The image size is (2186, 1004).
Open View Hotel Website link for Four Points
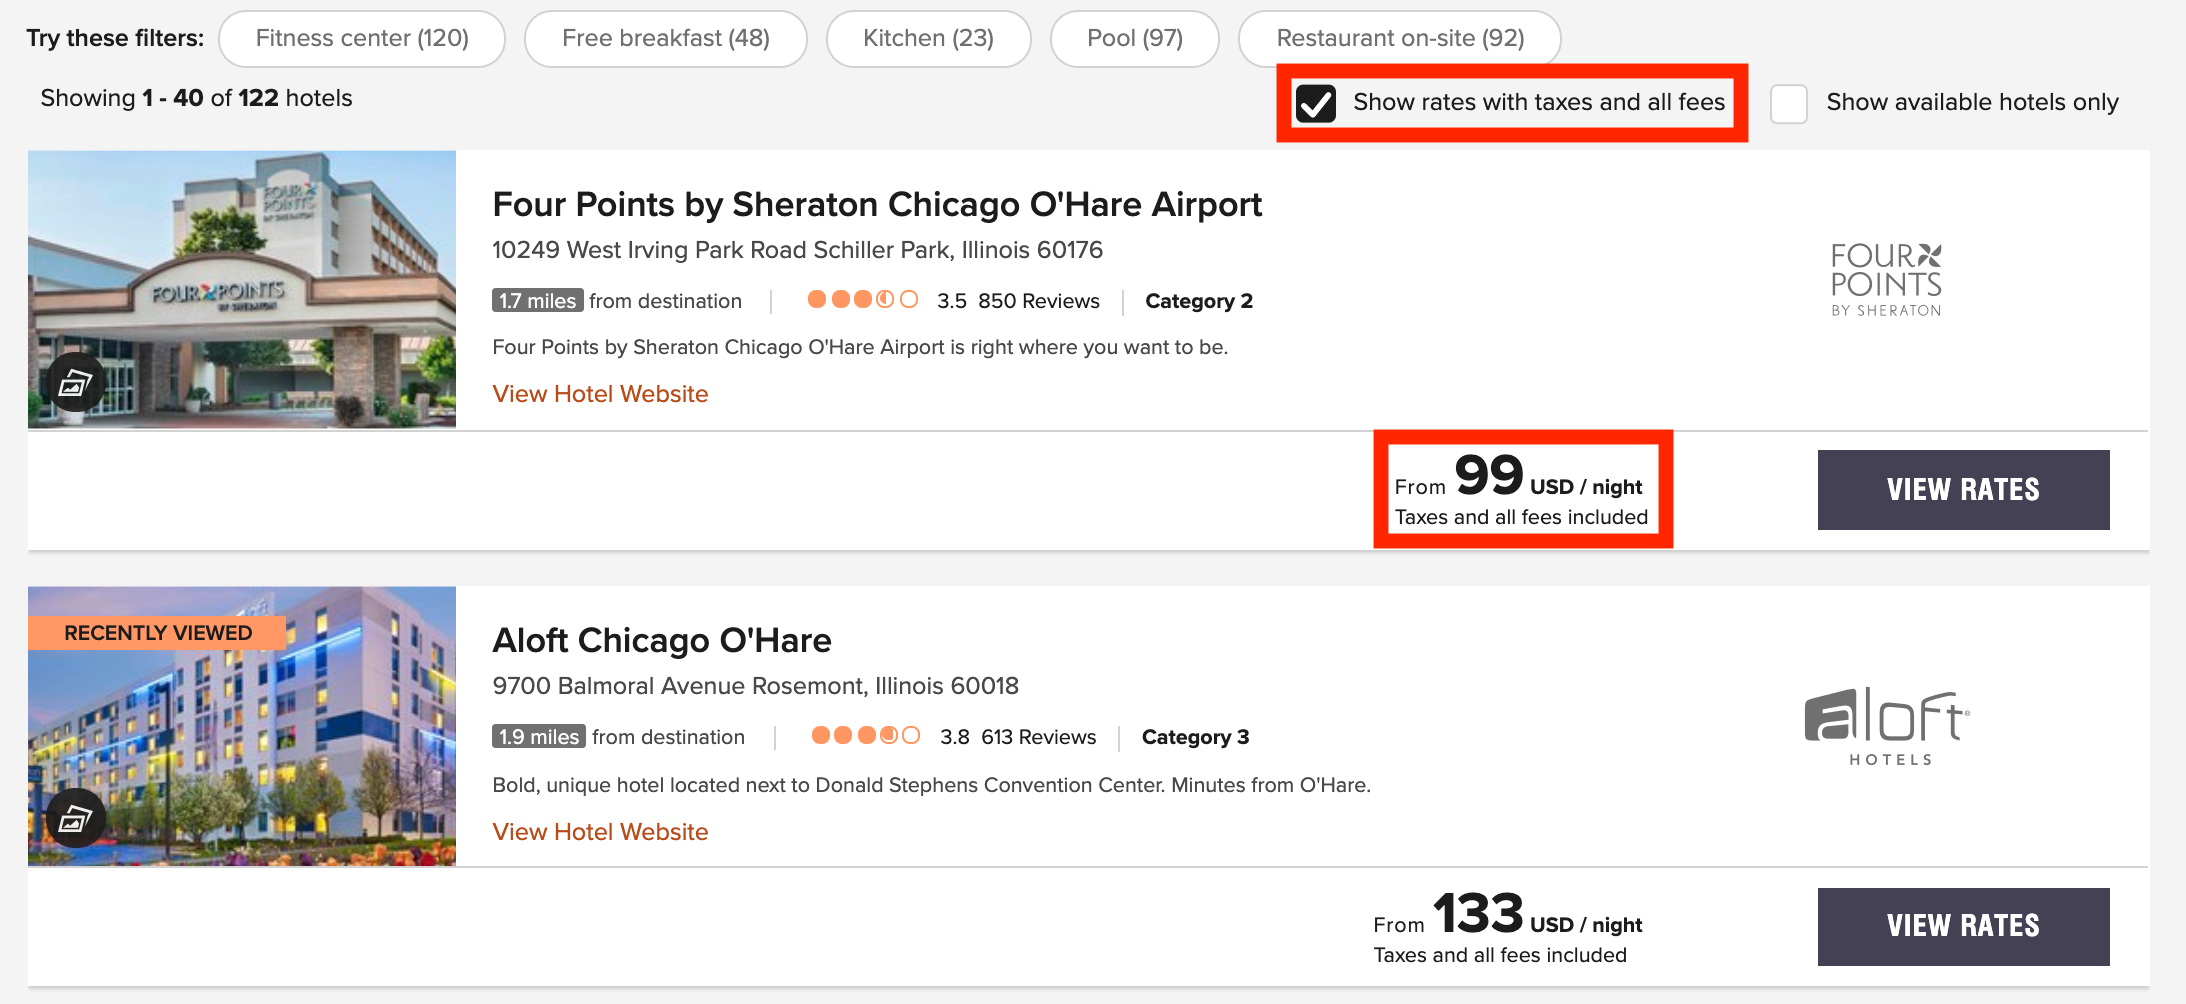[x=600, y=394]
